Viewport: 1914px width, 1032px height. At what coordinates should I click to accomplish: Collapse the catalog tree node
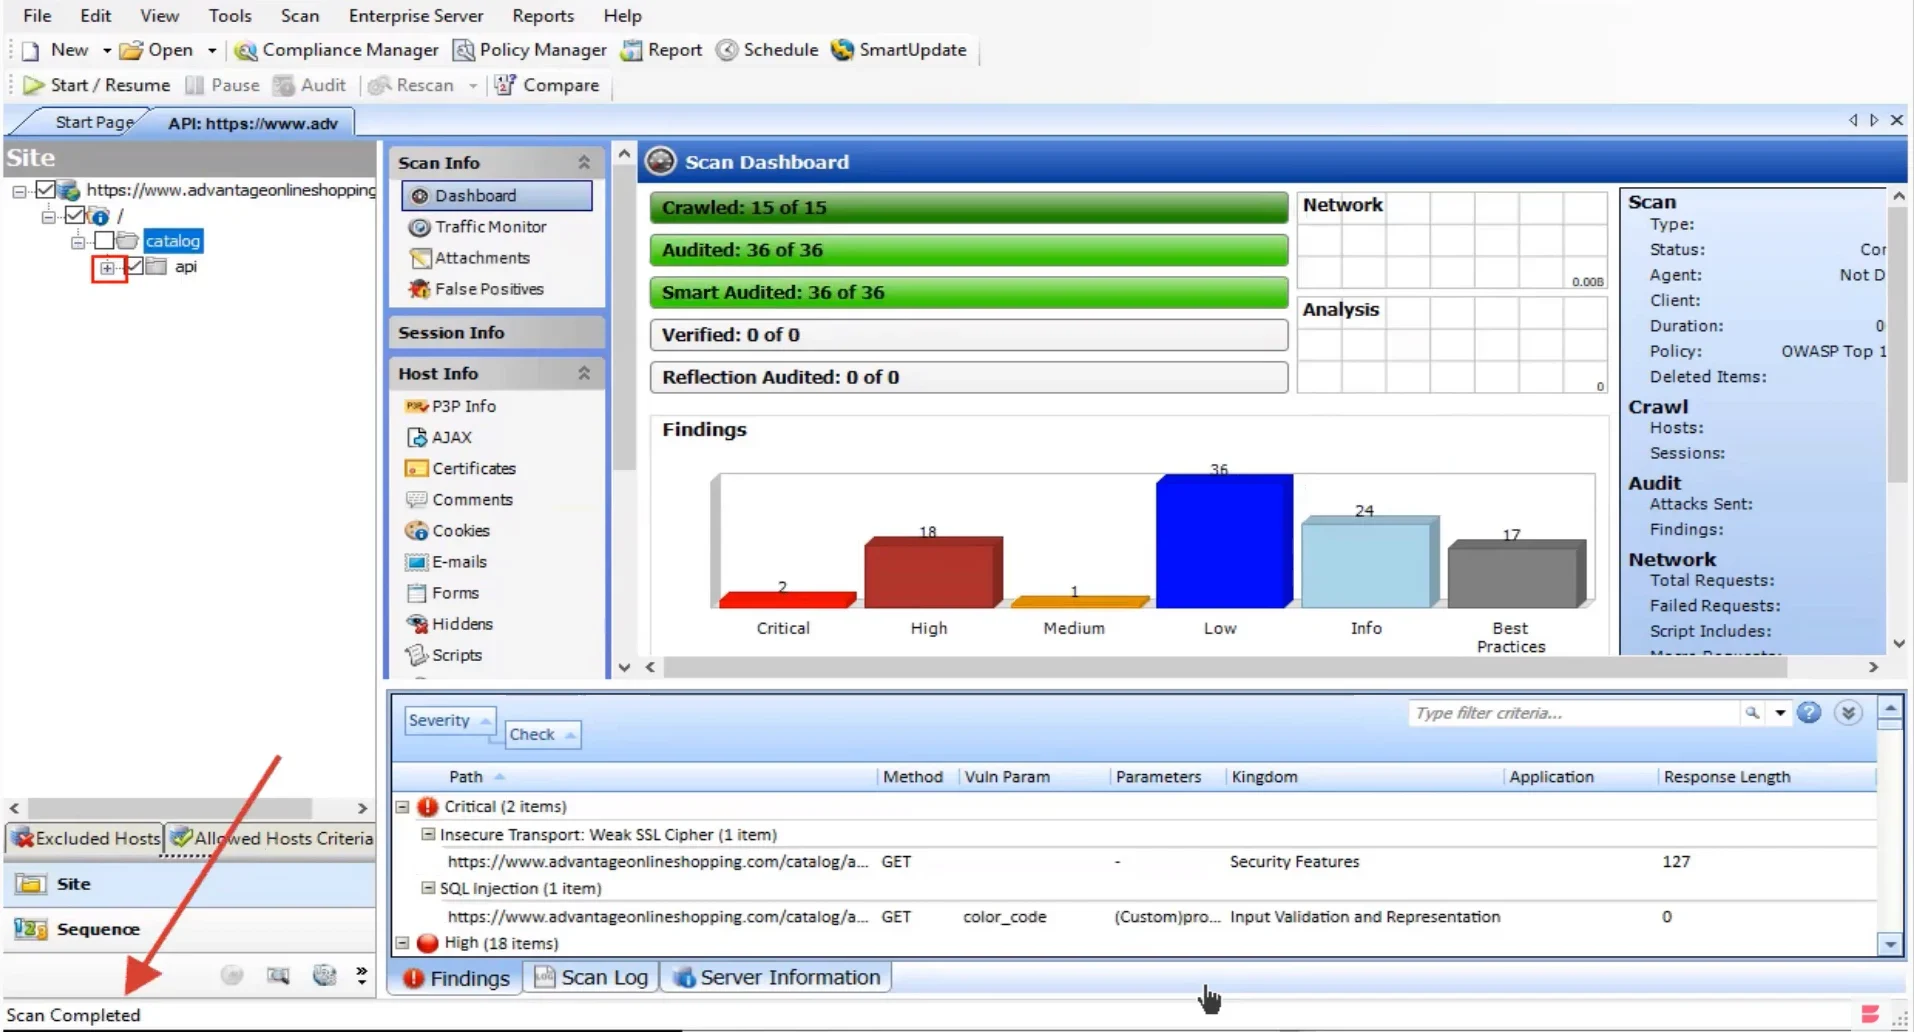tap(78, 242)
